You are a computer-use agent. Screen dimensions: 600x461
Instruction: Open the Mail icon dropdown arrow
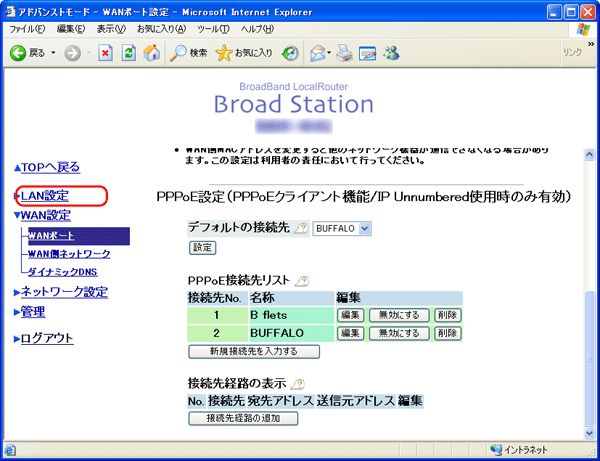[329, 52]
